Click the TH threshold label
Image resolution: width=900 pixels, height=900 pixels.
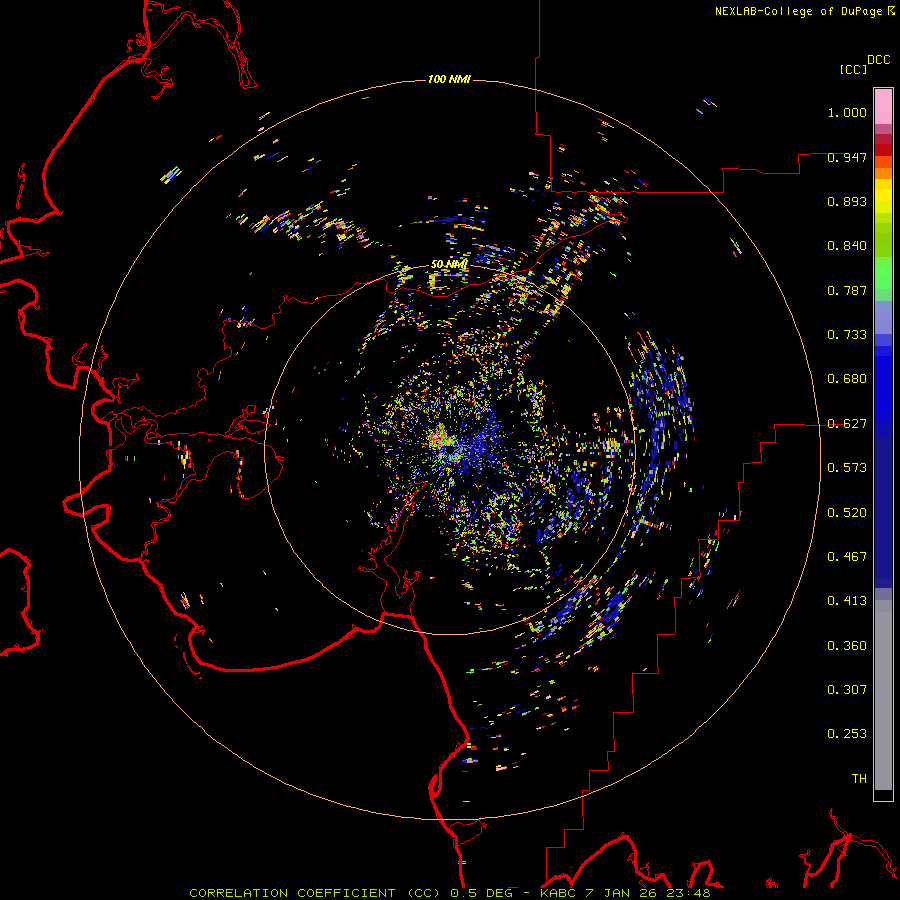(859, 779)
